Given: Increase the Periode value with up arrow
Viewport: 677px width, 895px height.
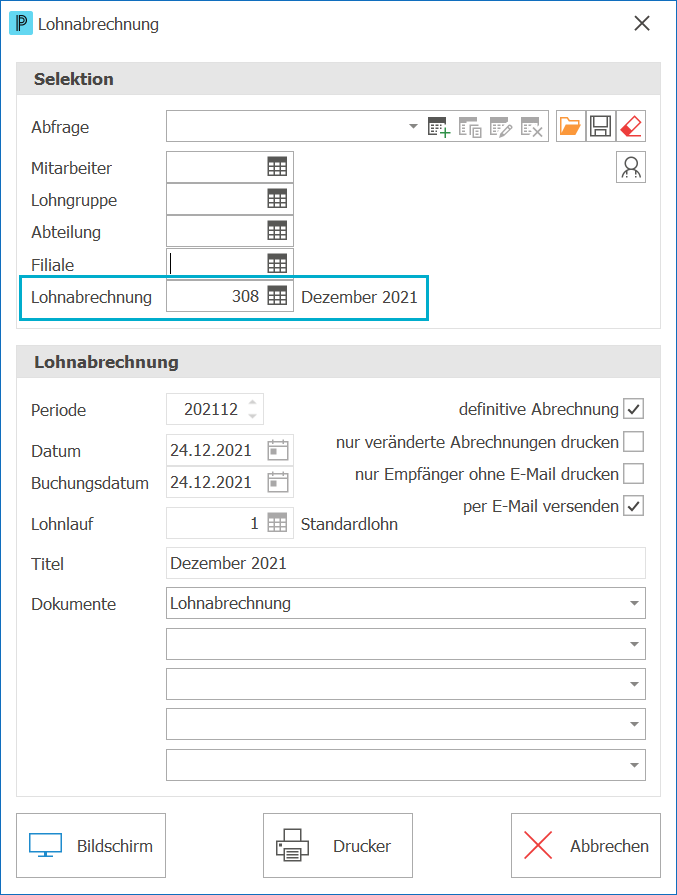Looking at the screenshot, I should 253,402.
